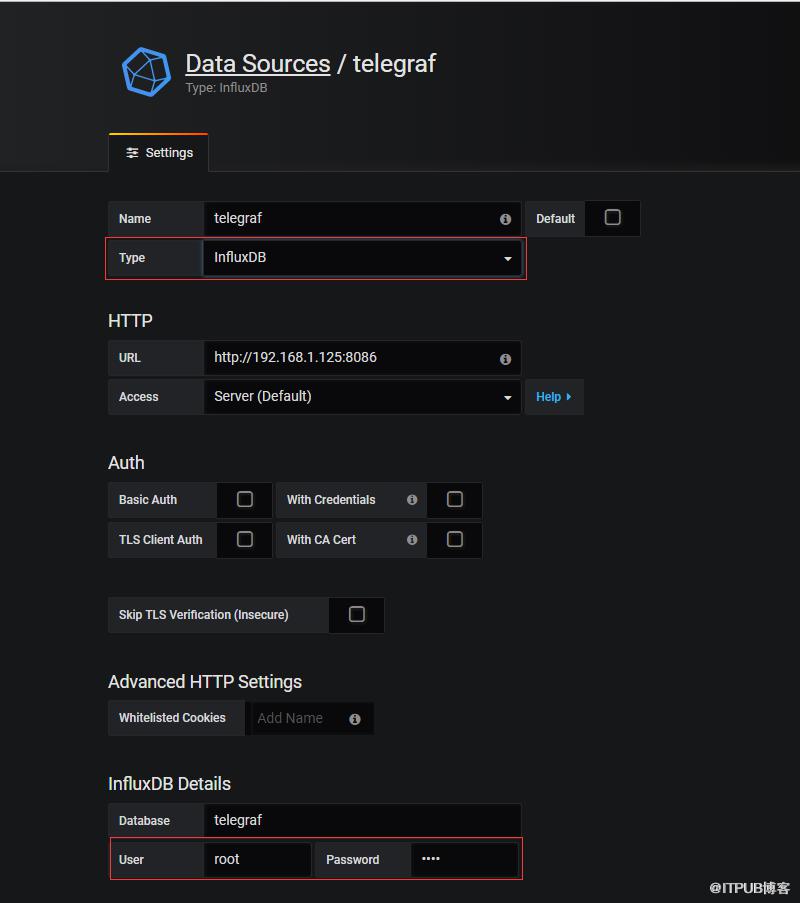Screen dimensions: 800x903
Task: Toggle the With Credentials checkbox
Action: [454, 499]
